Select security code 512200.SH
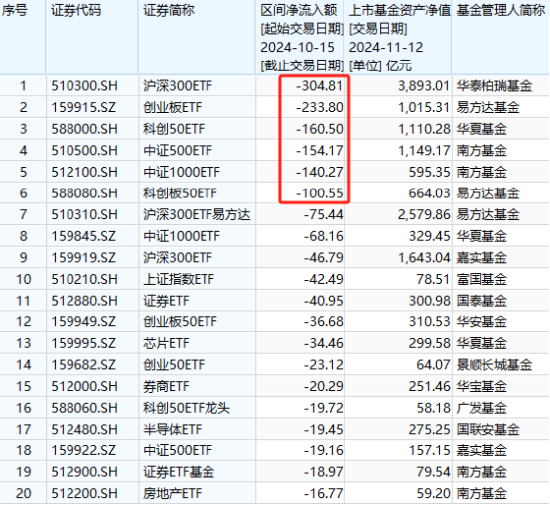550x505 pixels. [84, 493]
